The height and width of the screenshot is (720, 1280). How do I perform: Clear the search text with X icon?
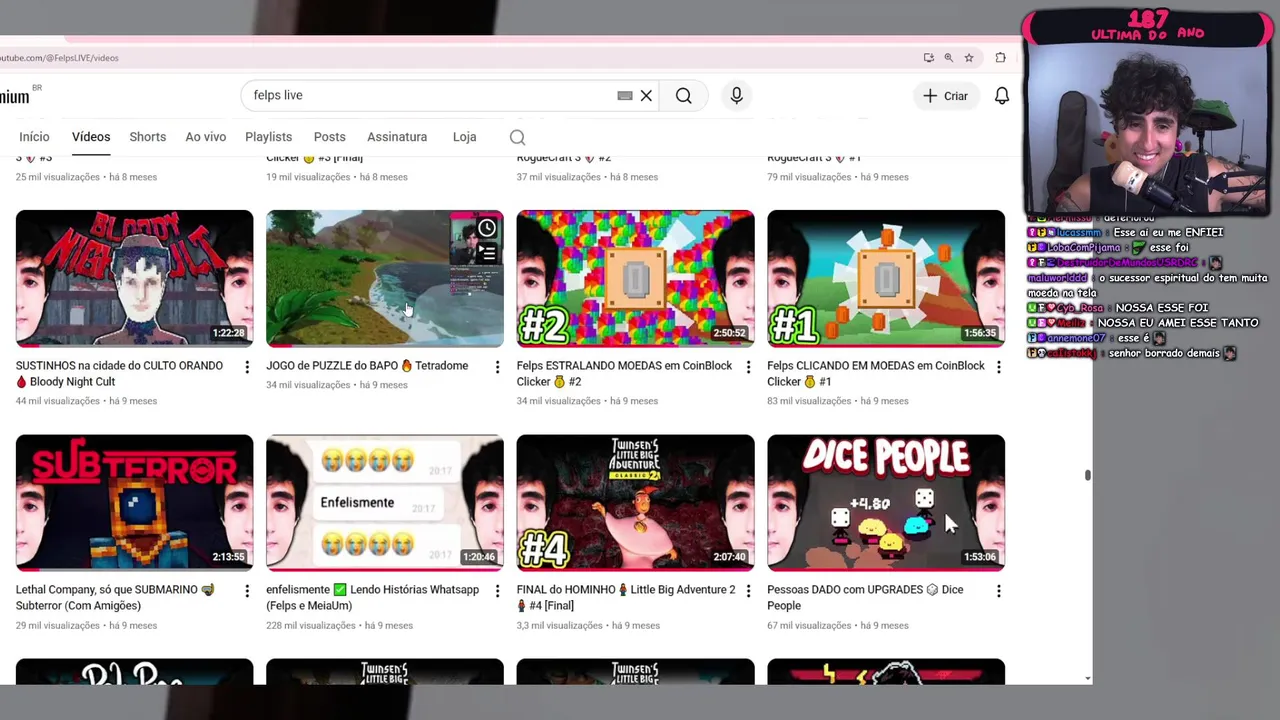[646, 96]
